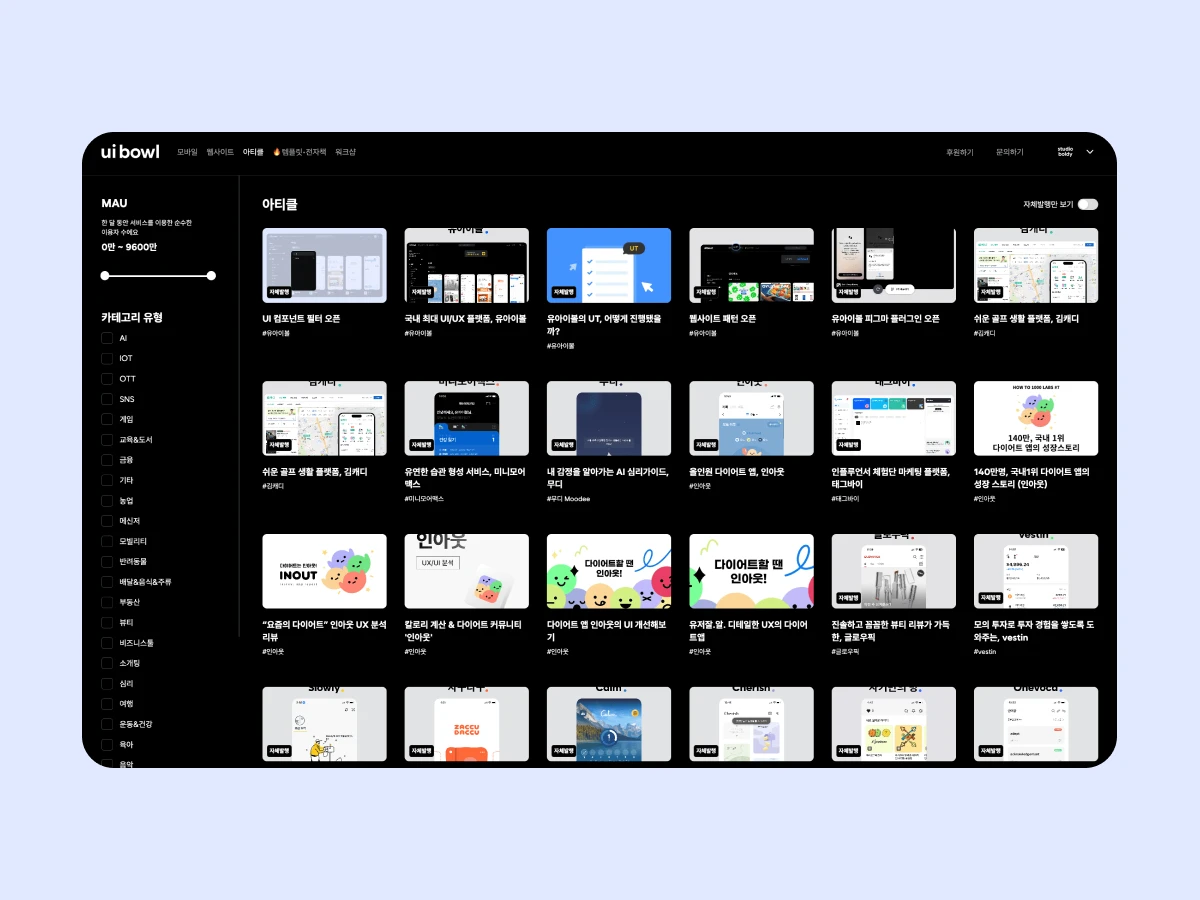Open the Slowly article thumbnail
Image resolution: width=1200 pixels, height=900 pixels.
point(324,724)
